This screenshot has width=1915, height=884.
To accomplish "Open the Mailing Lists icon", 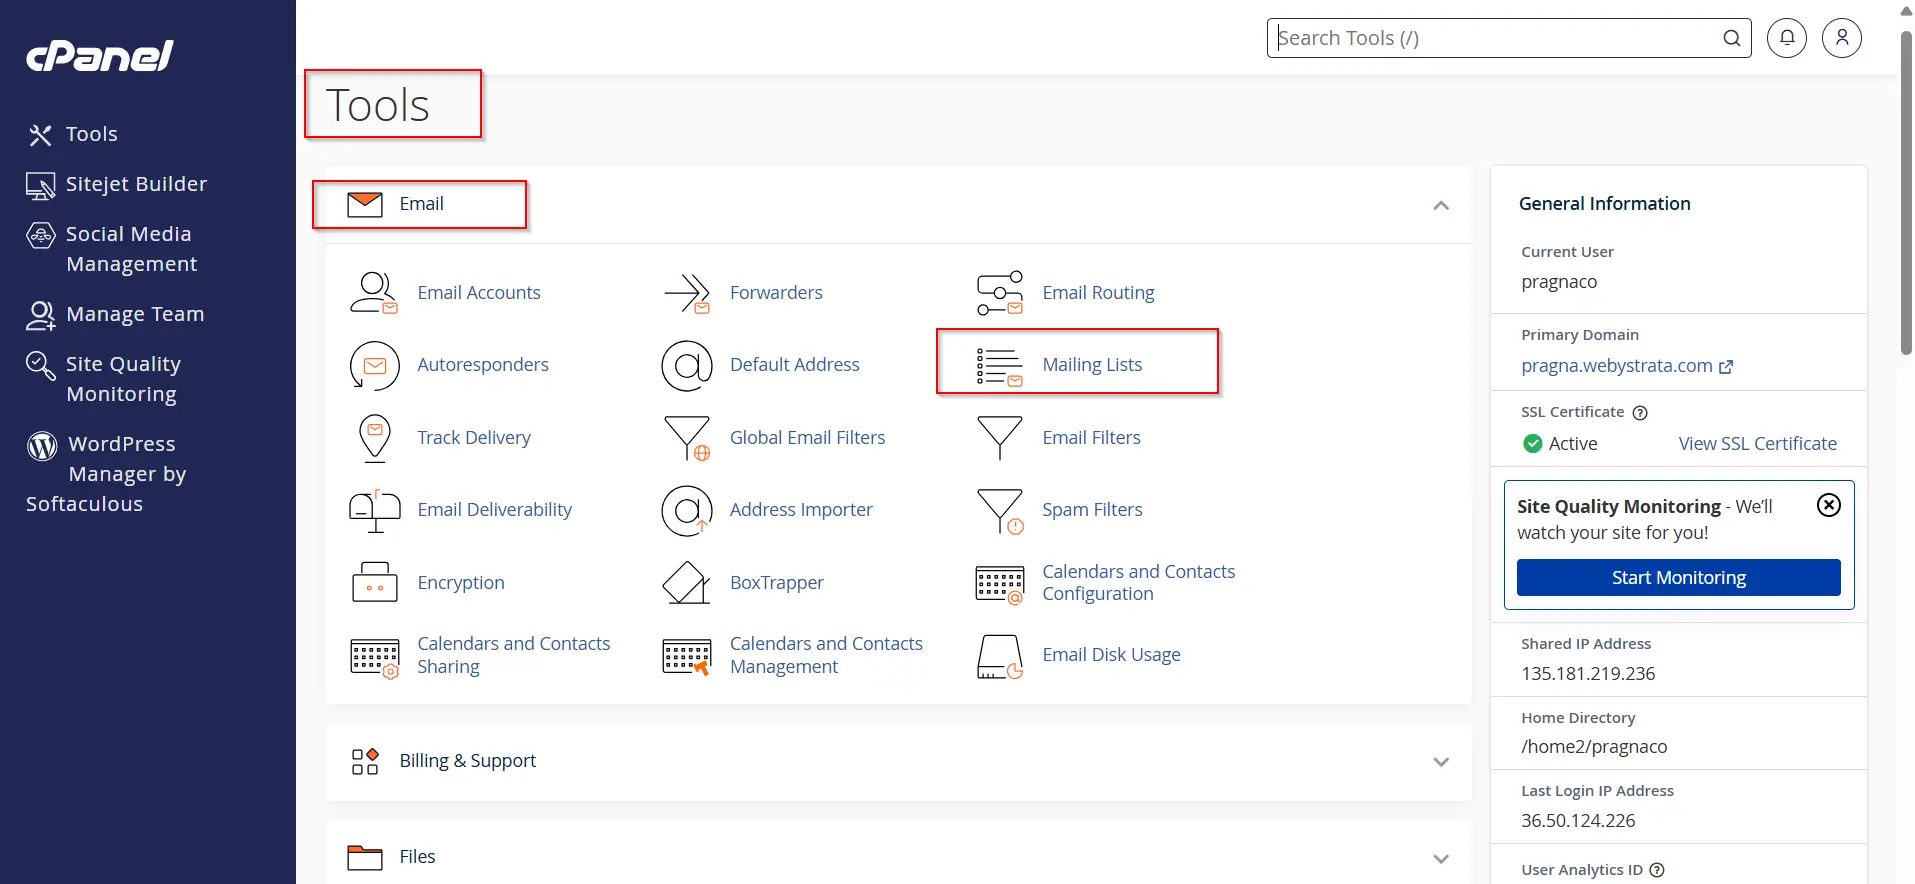I will pyautogui.click(x=999, y=366).
